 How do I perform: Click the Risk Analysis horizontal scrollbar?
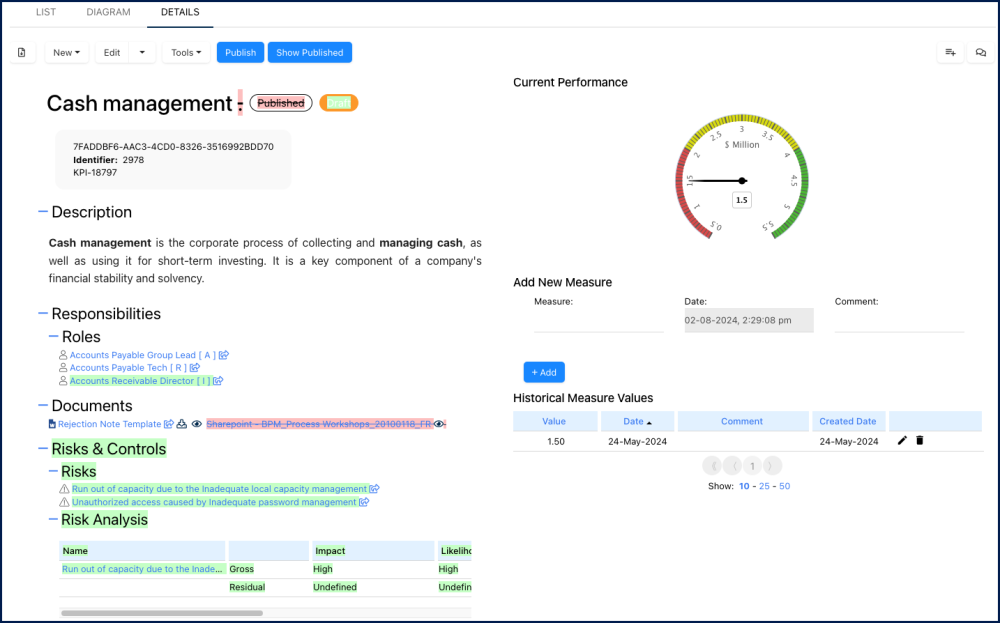tap(162, 613)
